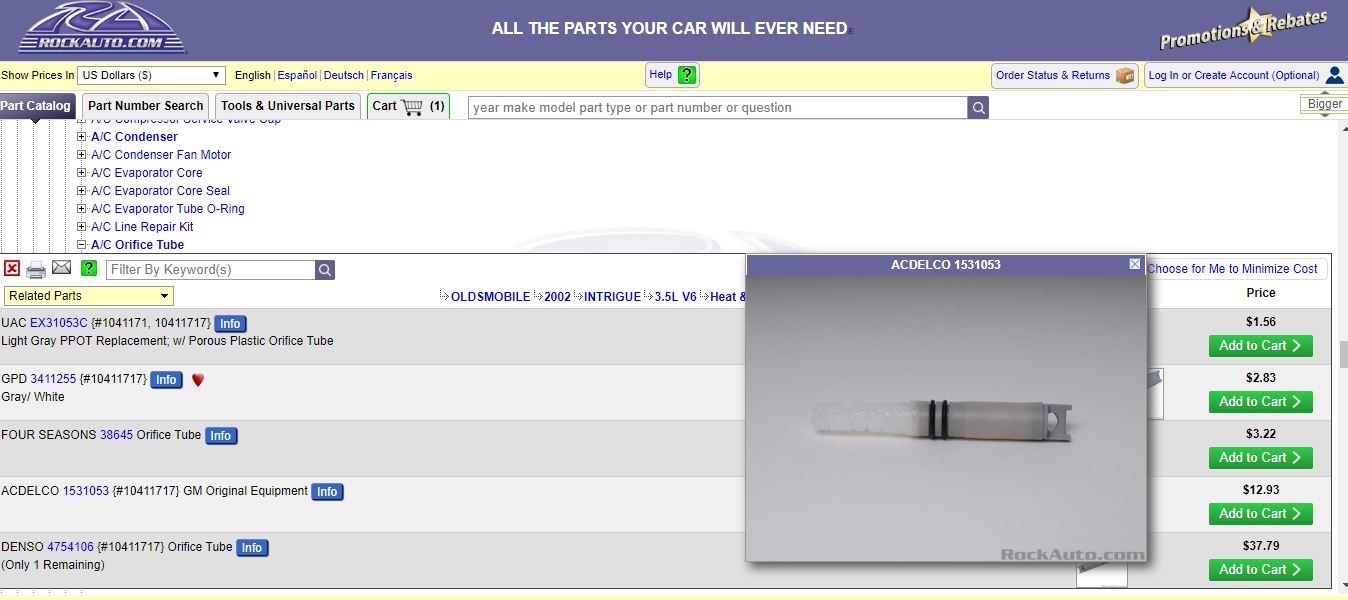Open Order Status & Returns
The width and height of the screenshot is (1348, 600).
pos(1065,75)
